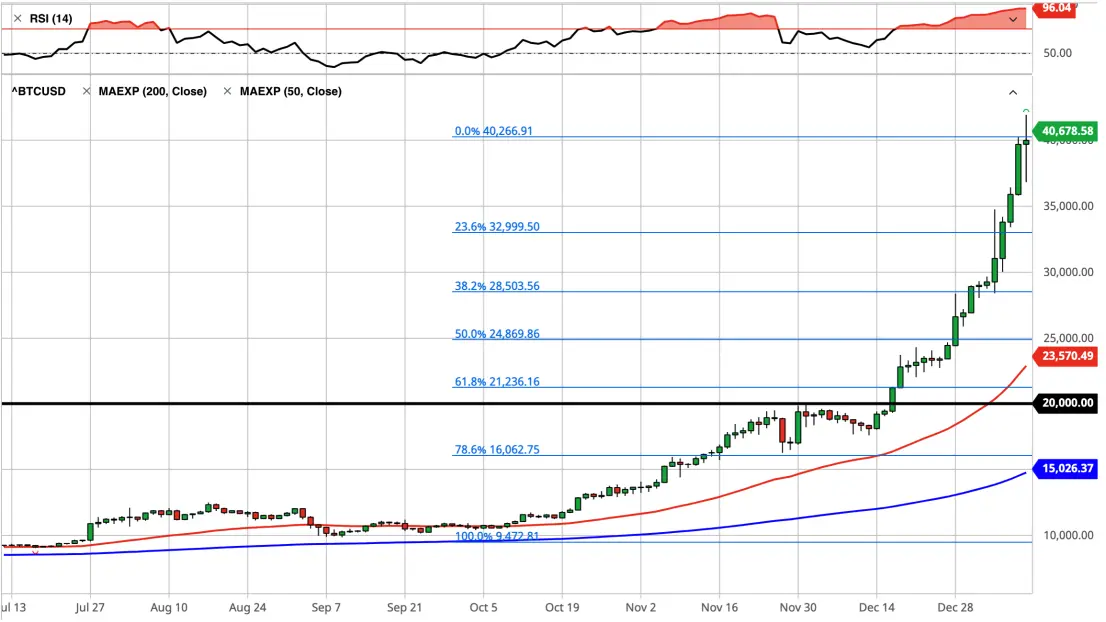Viewport: 1106px width, 622px height.
Task: Select the 61.8% 21,236.16 Fibonacci label
Action: point(497,382)
